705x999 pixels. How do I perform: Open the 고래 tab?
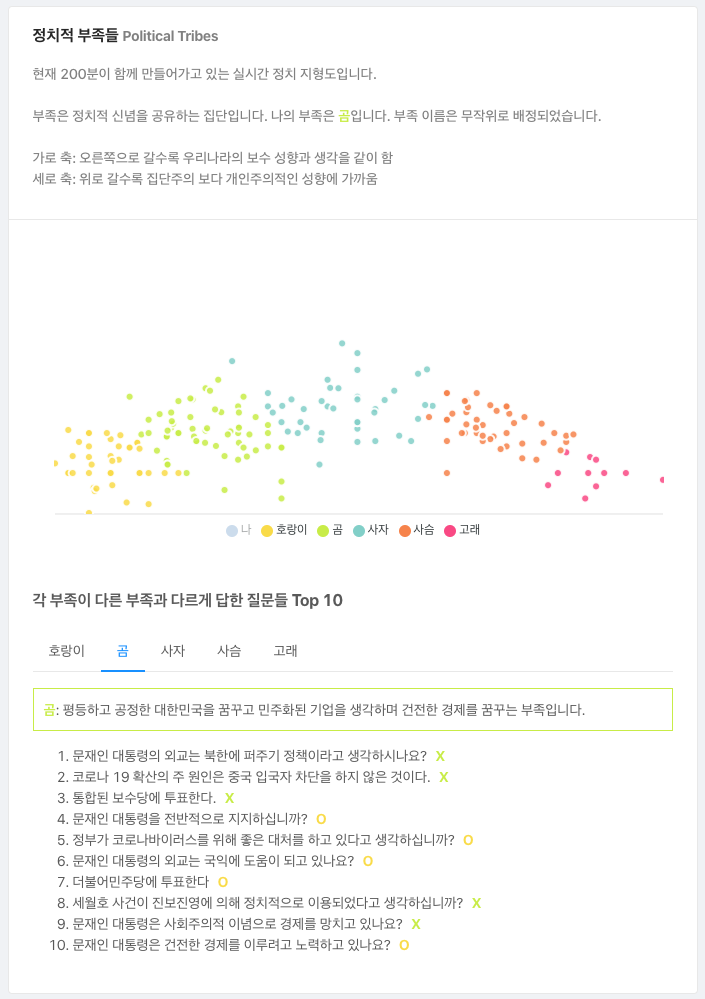[x=285, y=651]
